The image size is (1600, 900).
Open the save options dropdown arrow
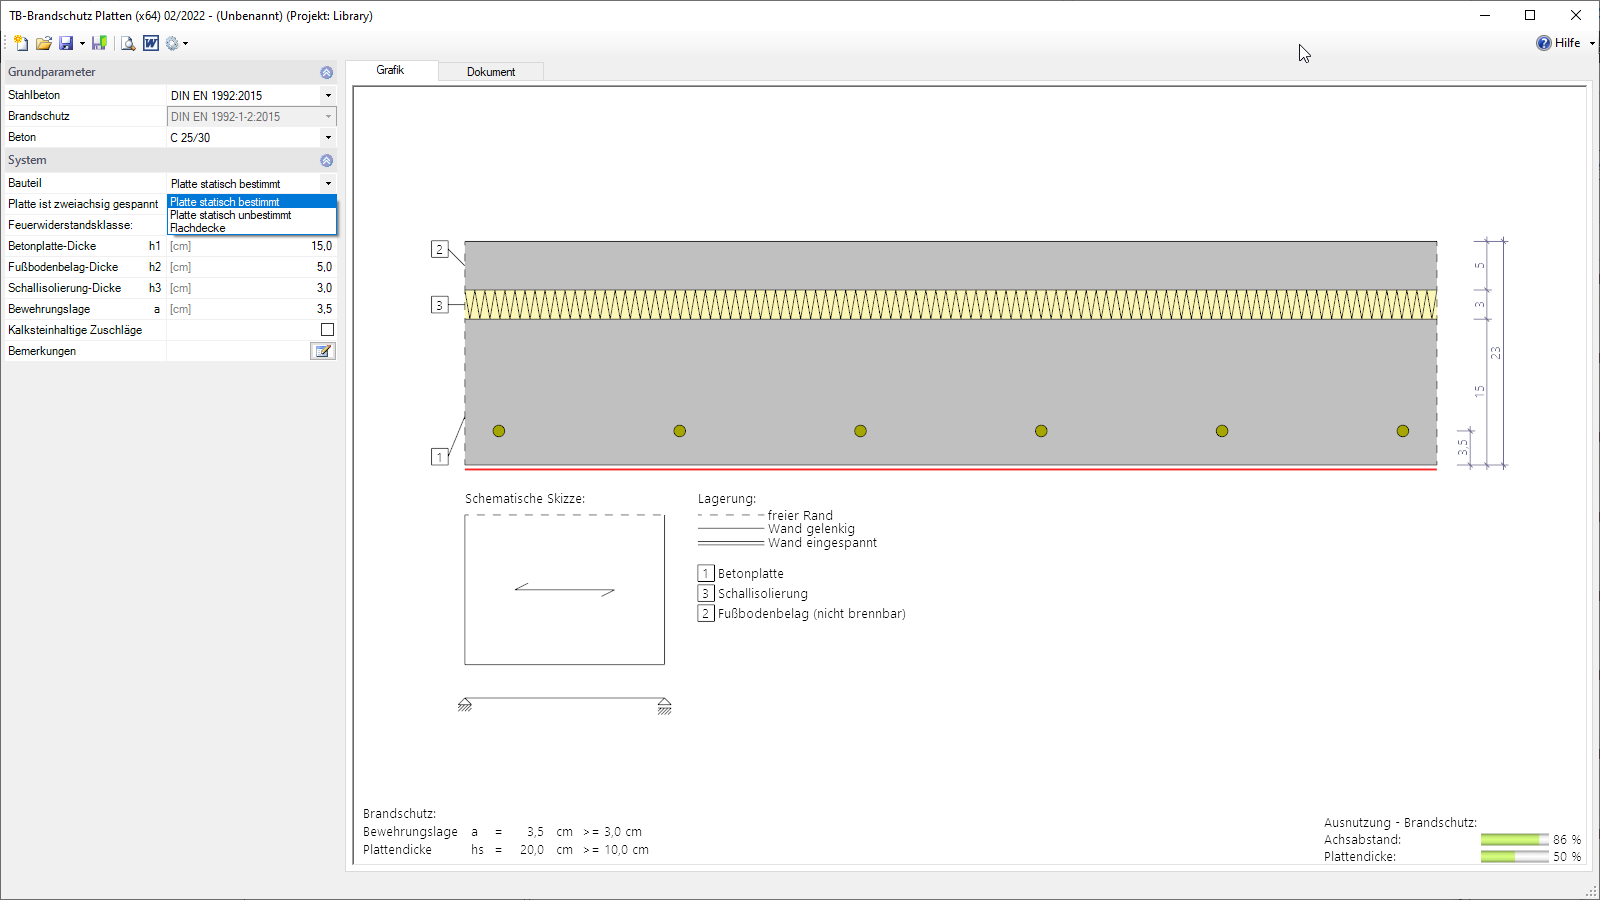coord(82,43)
